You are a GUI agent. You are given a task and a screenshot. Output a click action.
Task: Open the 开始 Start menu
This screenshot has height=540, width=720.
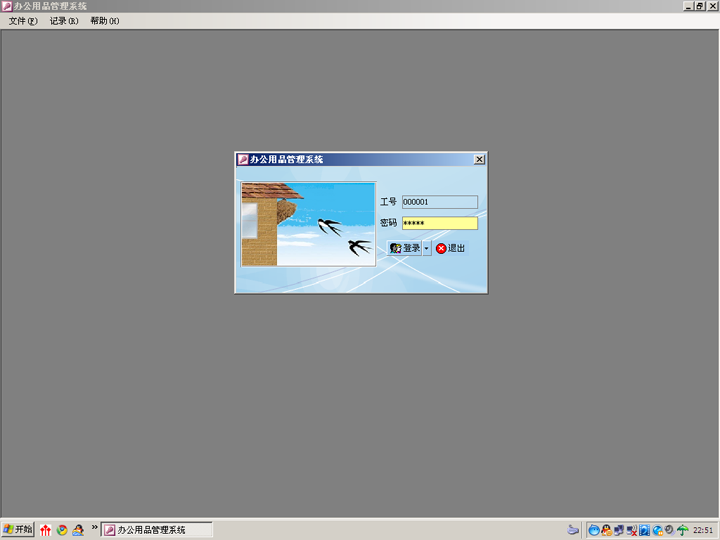(18, 529)
